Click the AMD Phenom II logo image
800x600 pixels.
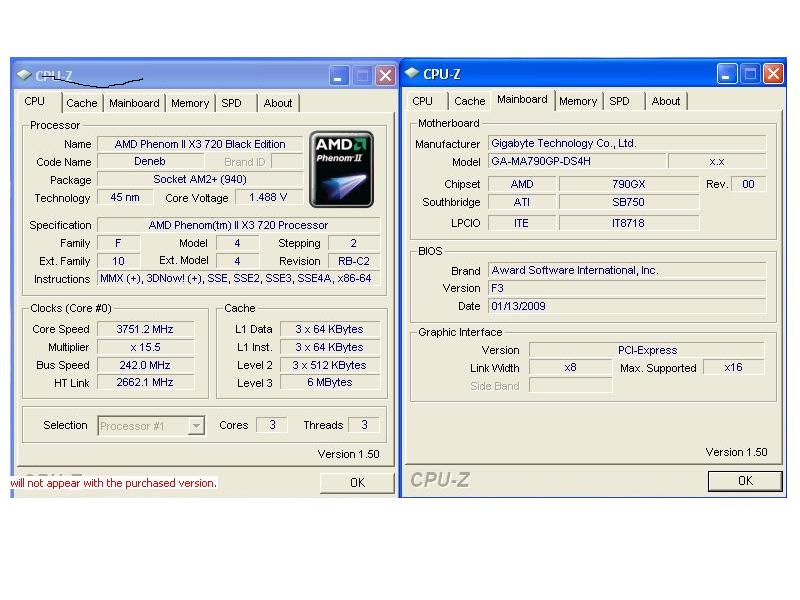(x=343, y=169)
